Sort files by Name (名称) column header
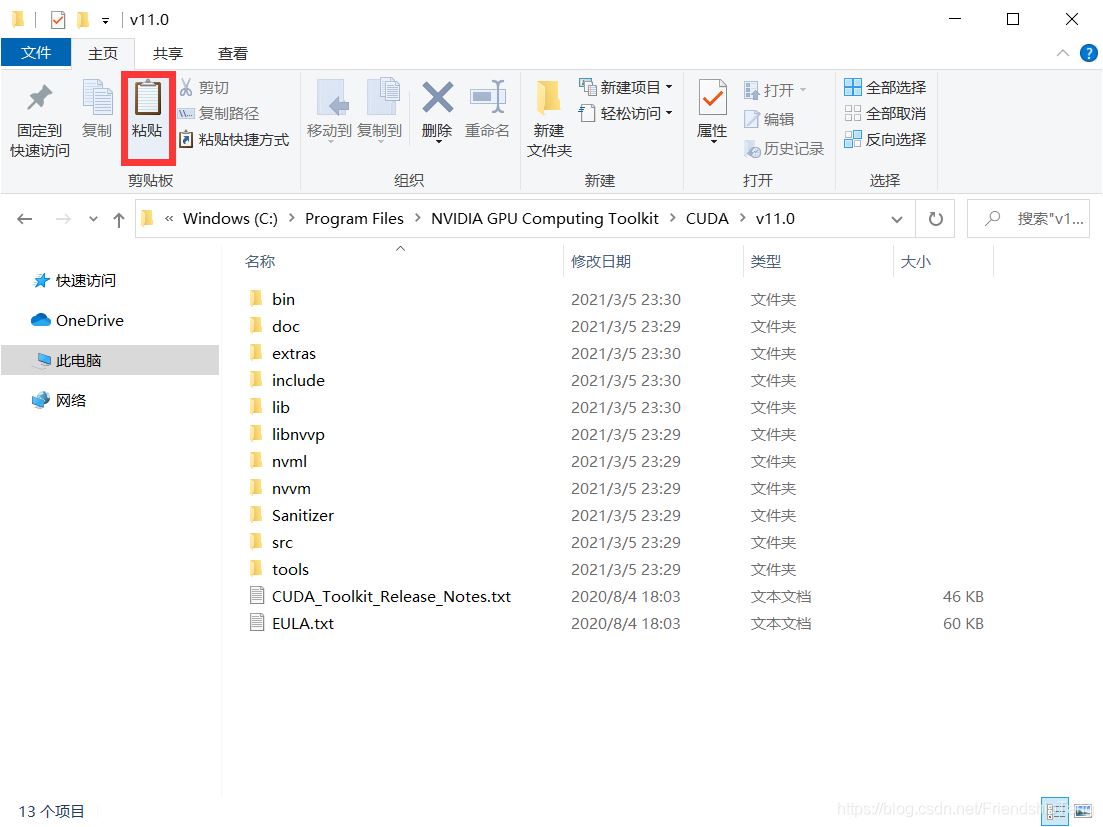Screen dimensions: 1103x827 [260, 262]
